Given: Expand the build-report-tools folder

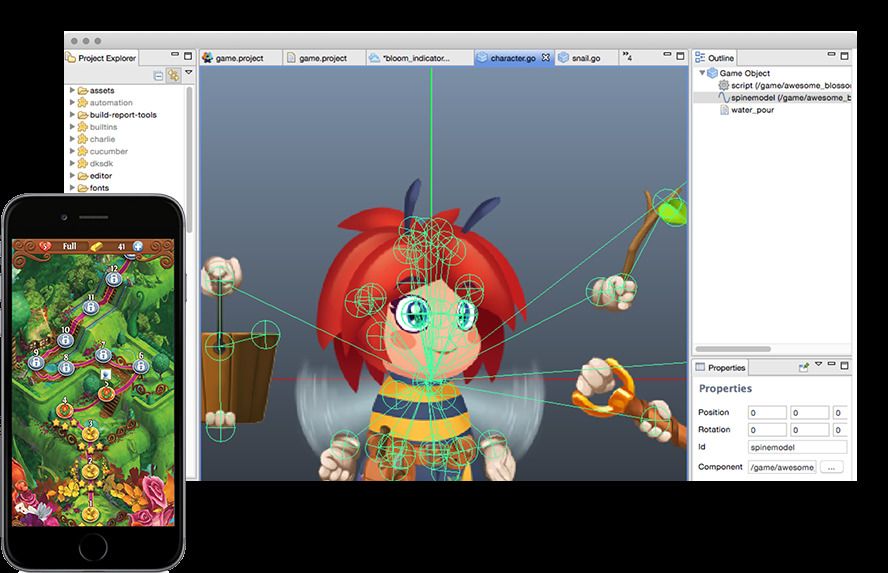Looking at the screenshot, I should tap(73, 115).
